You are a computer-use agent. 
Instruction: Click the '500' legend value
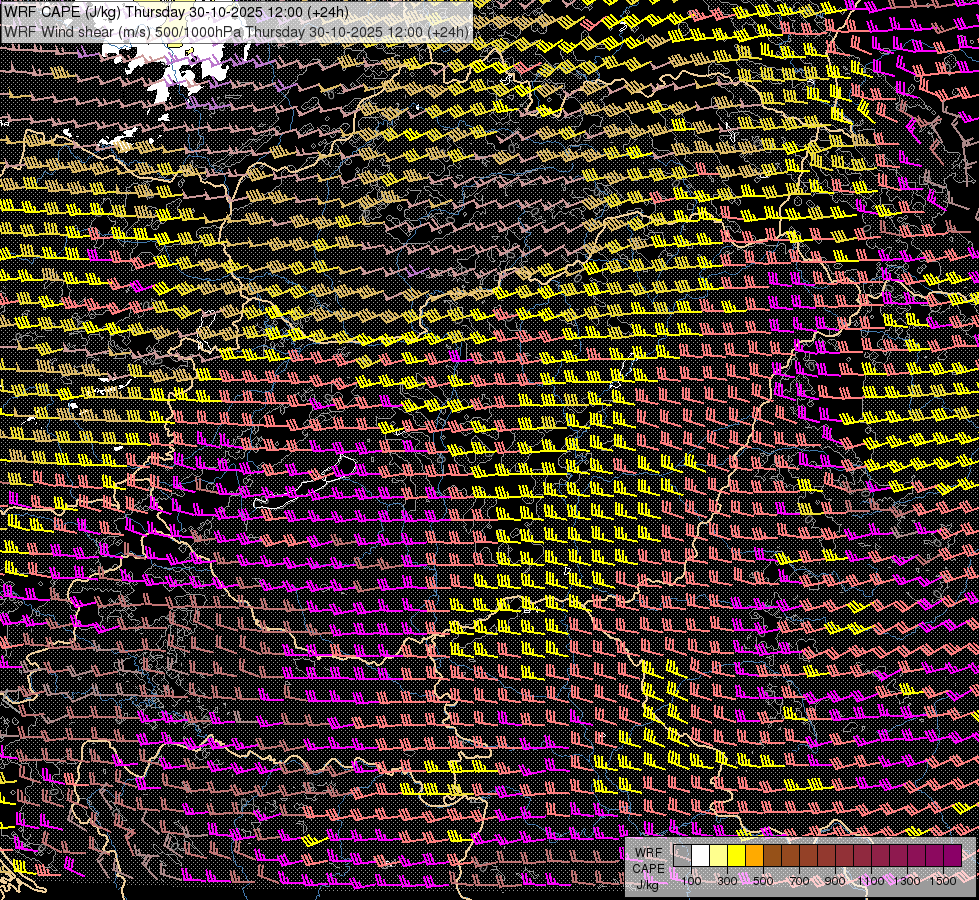(763, 881)
